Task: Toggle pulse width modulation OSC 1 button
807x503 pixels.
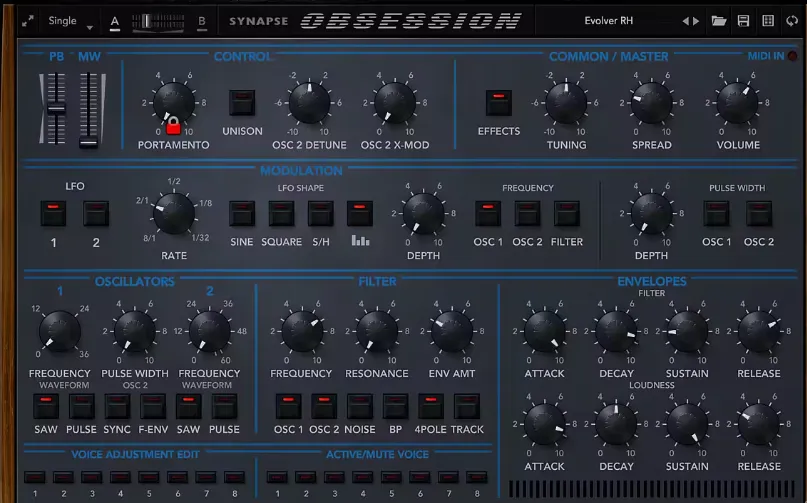Action: (716, 214)
